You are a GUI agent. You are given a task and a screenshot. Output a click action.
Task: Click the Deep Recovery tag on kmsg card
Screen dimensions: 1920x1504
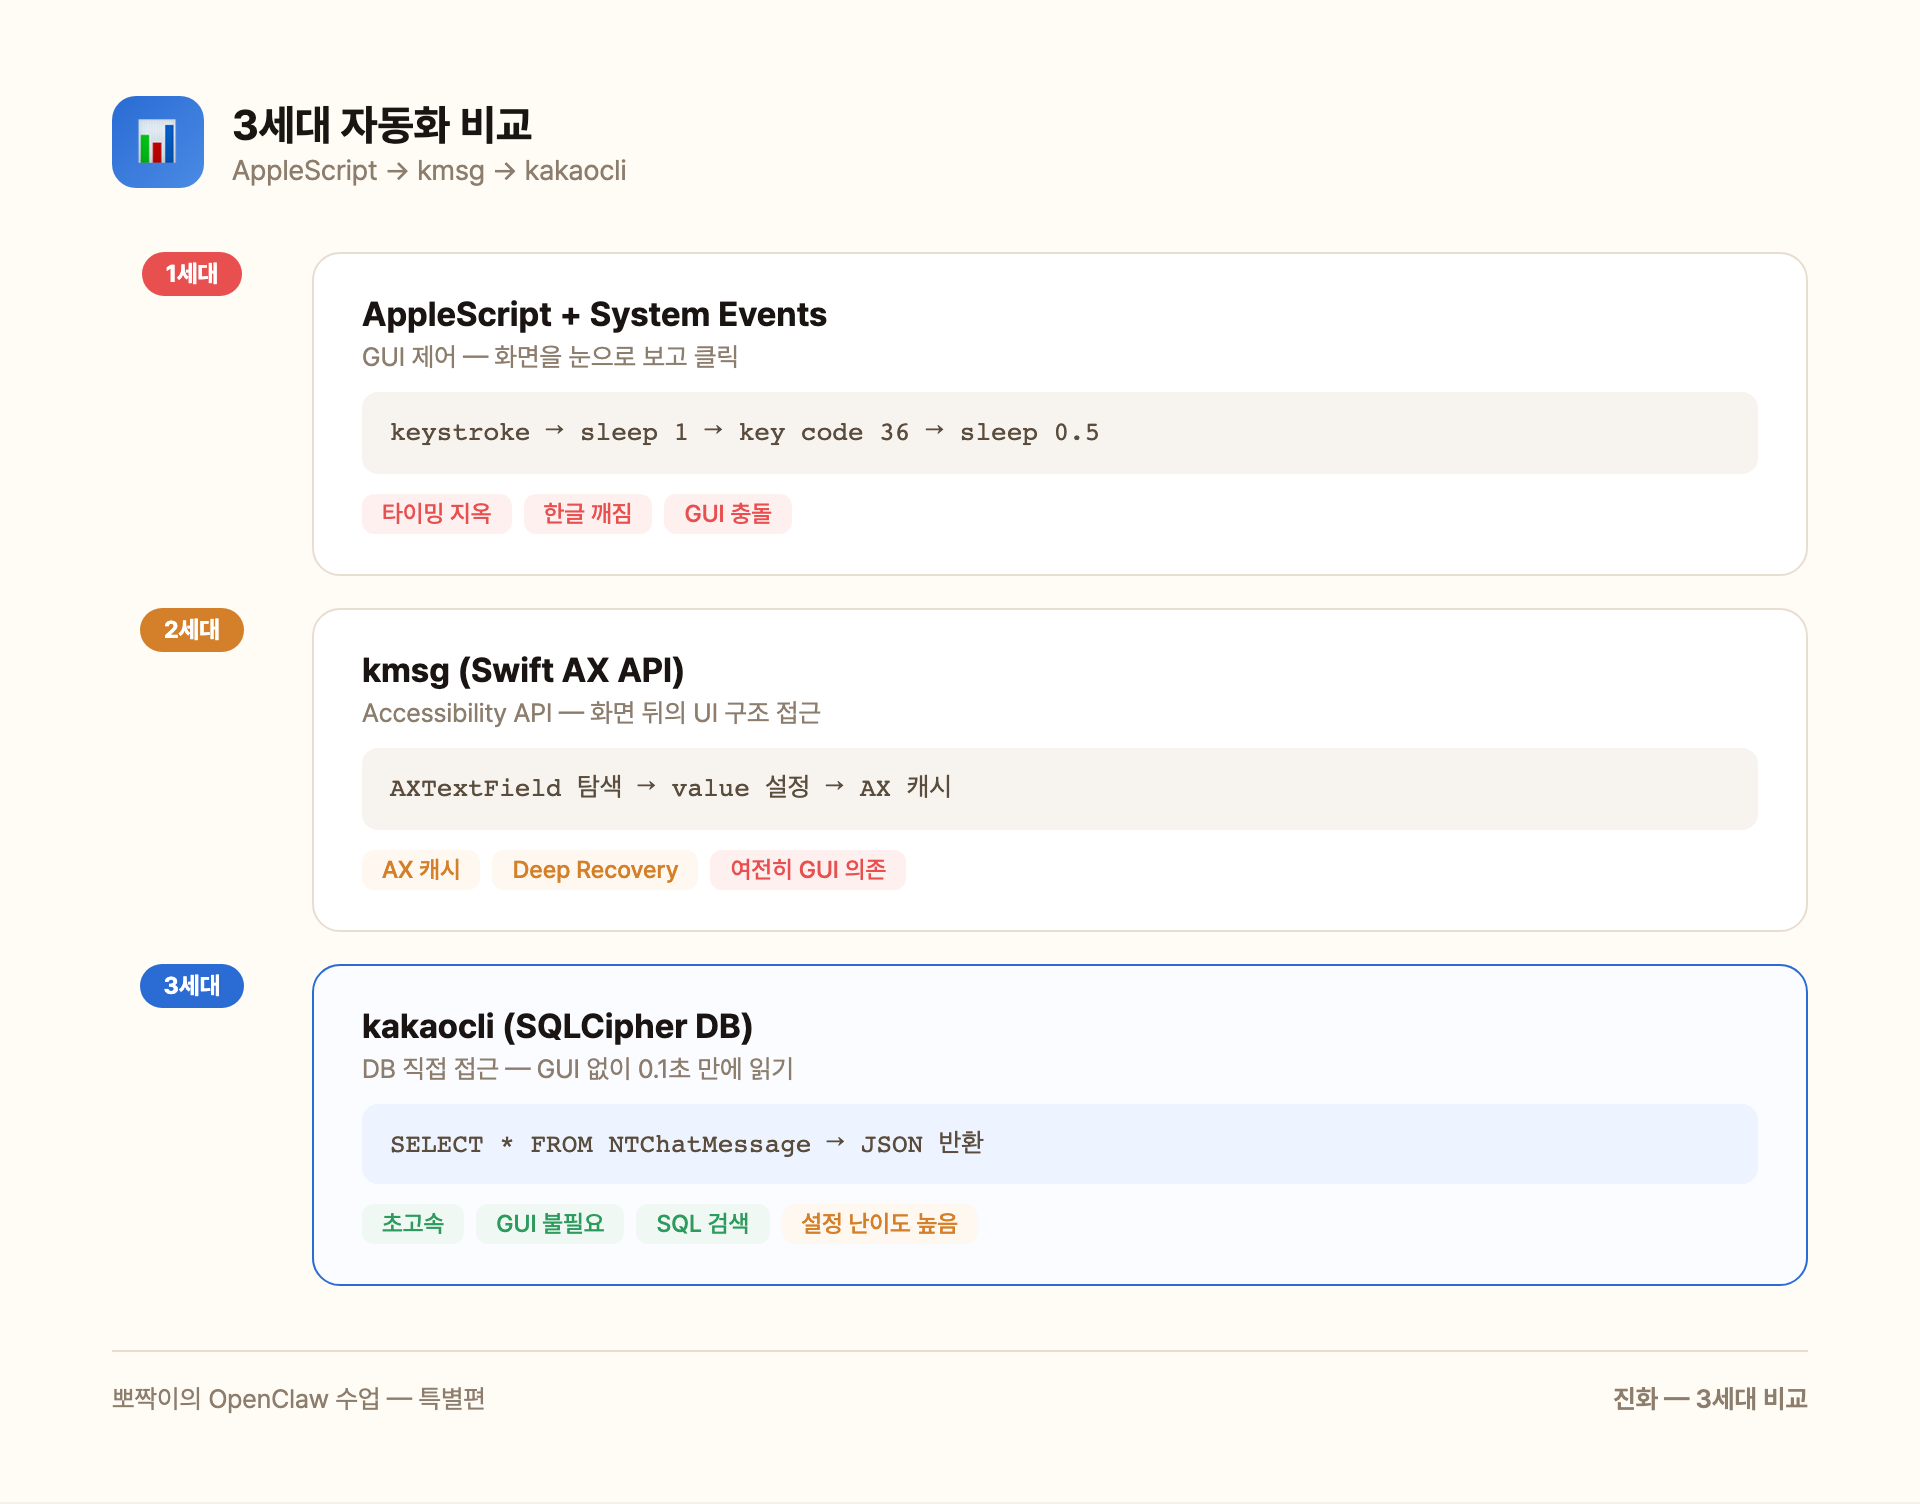pos(595,869)
